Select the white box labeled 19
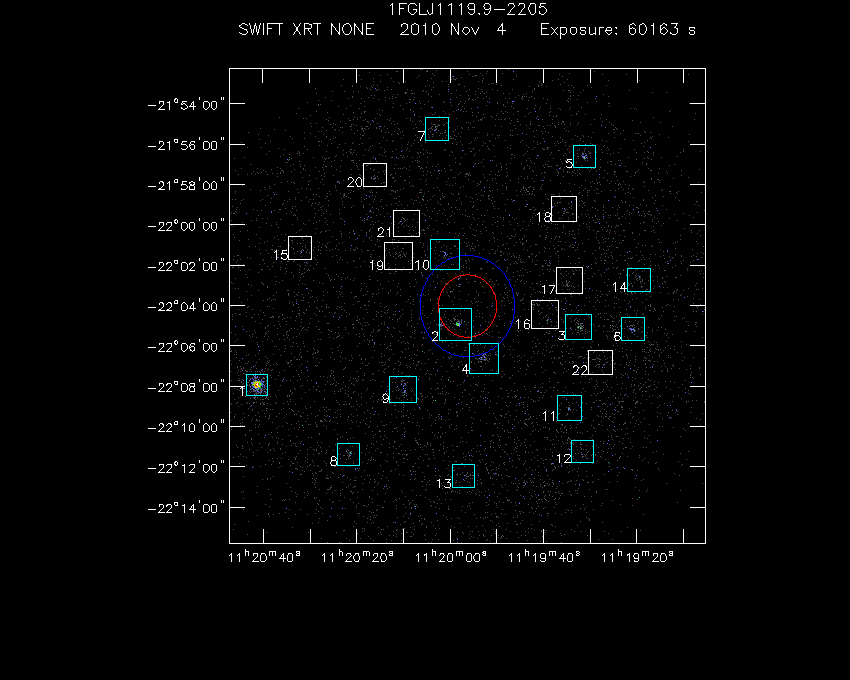Screen dimensions: 850x680 pos(398,256)
